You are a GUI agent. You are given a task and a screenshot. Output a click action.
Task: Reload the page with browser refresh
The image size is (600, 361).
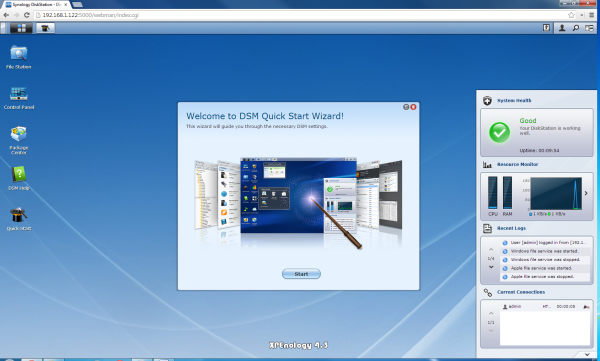[26, 15]
